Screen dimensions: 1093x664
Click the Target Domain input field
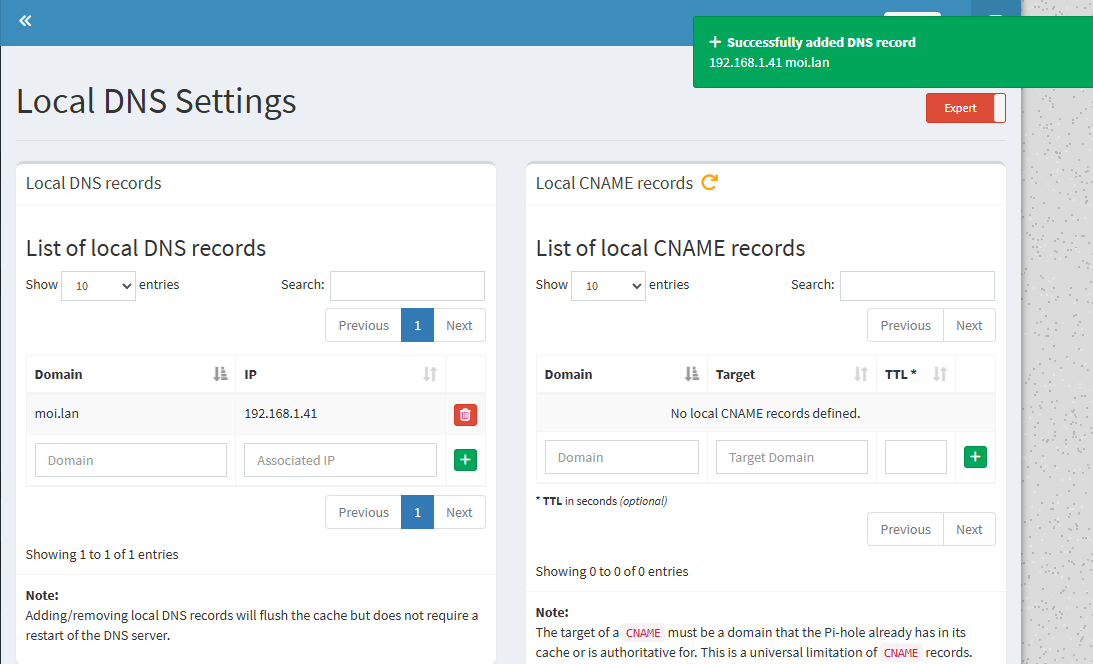point(791,457)
